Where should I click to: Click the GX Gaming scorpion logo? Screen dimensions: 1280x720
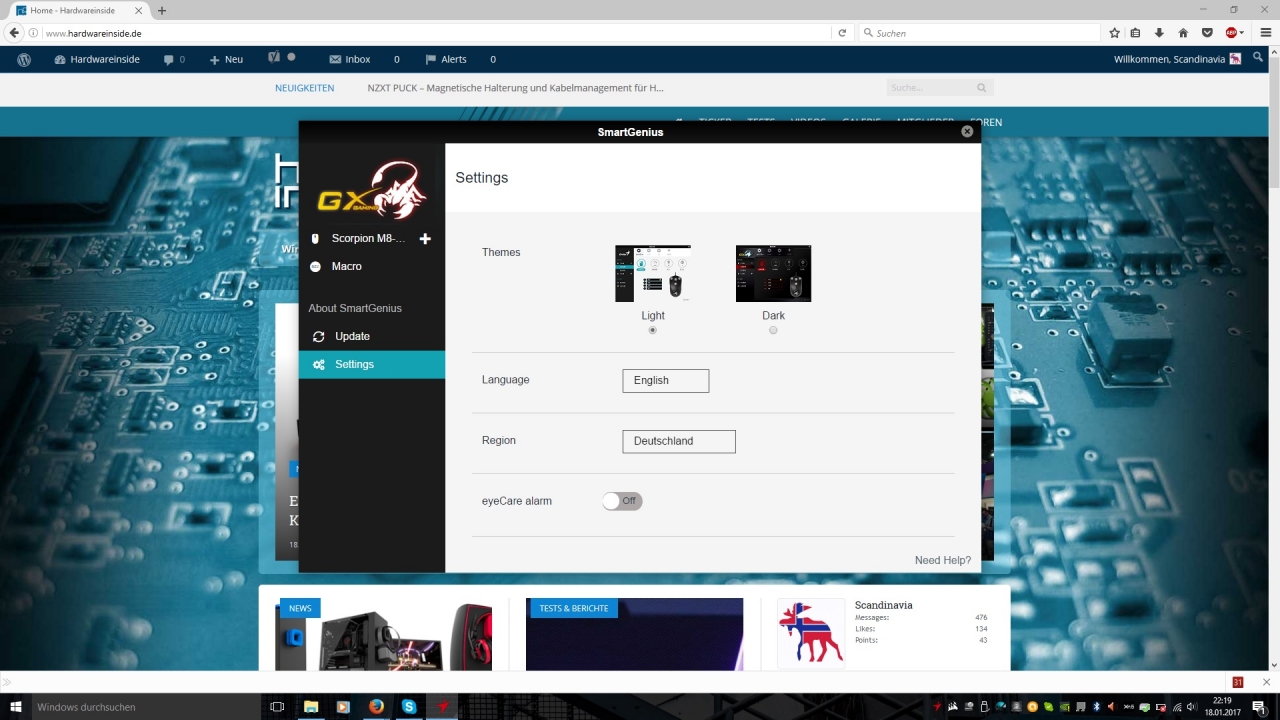tap(373, 190)
